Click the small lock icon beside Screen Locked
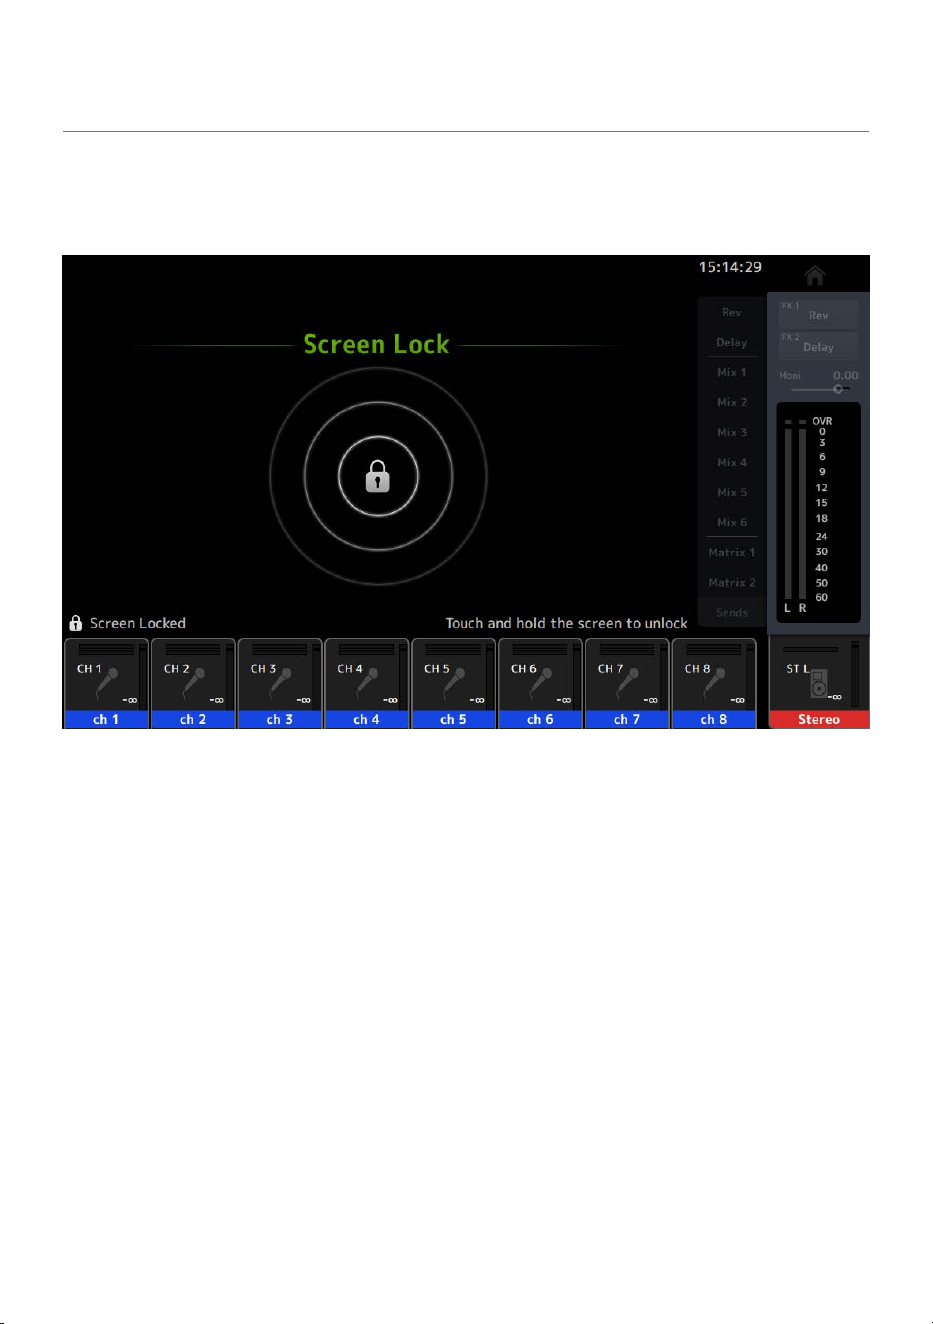This screenshot has width=933, height=1324. tap(75, 623)
